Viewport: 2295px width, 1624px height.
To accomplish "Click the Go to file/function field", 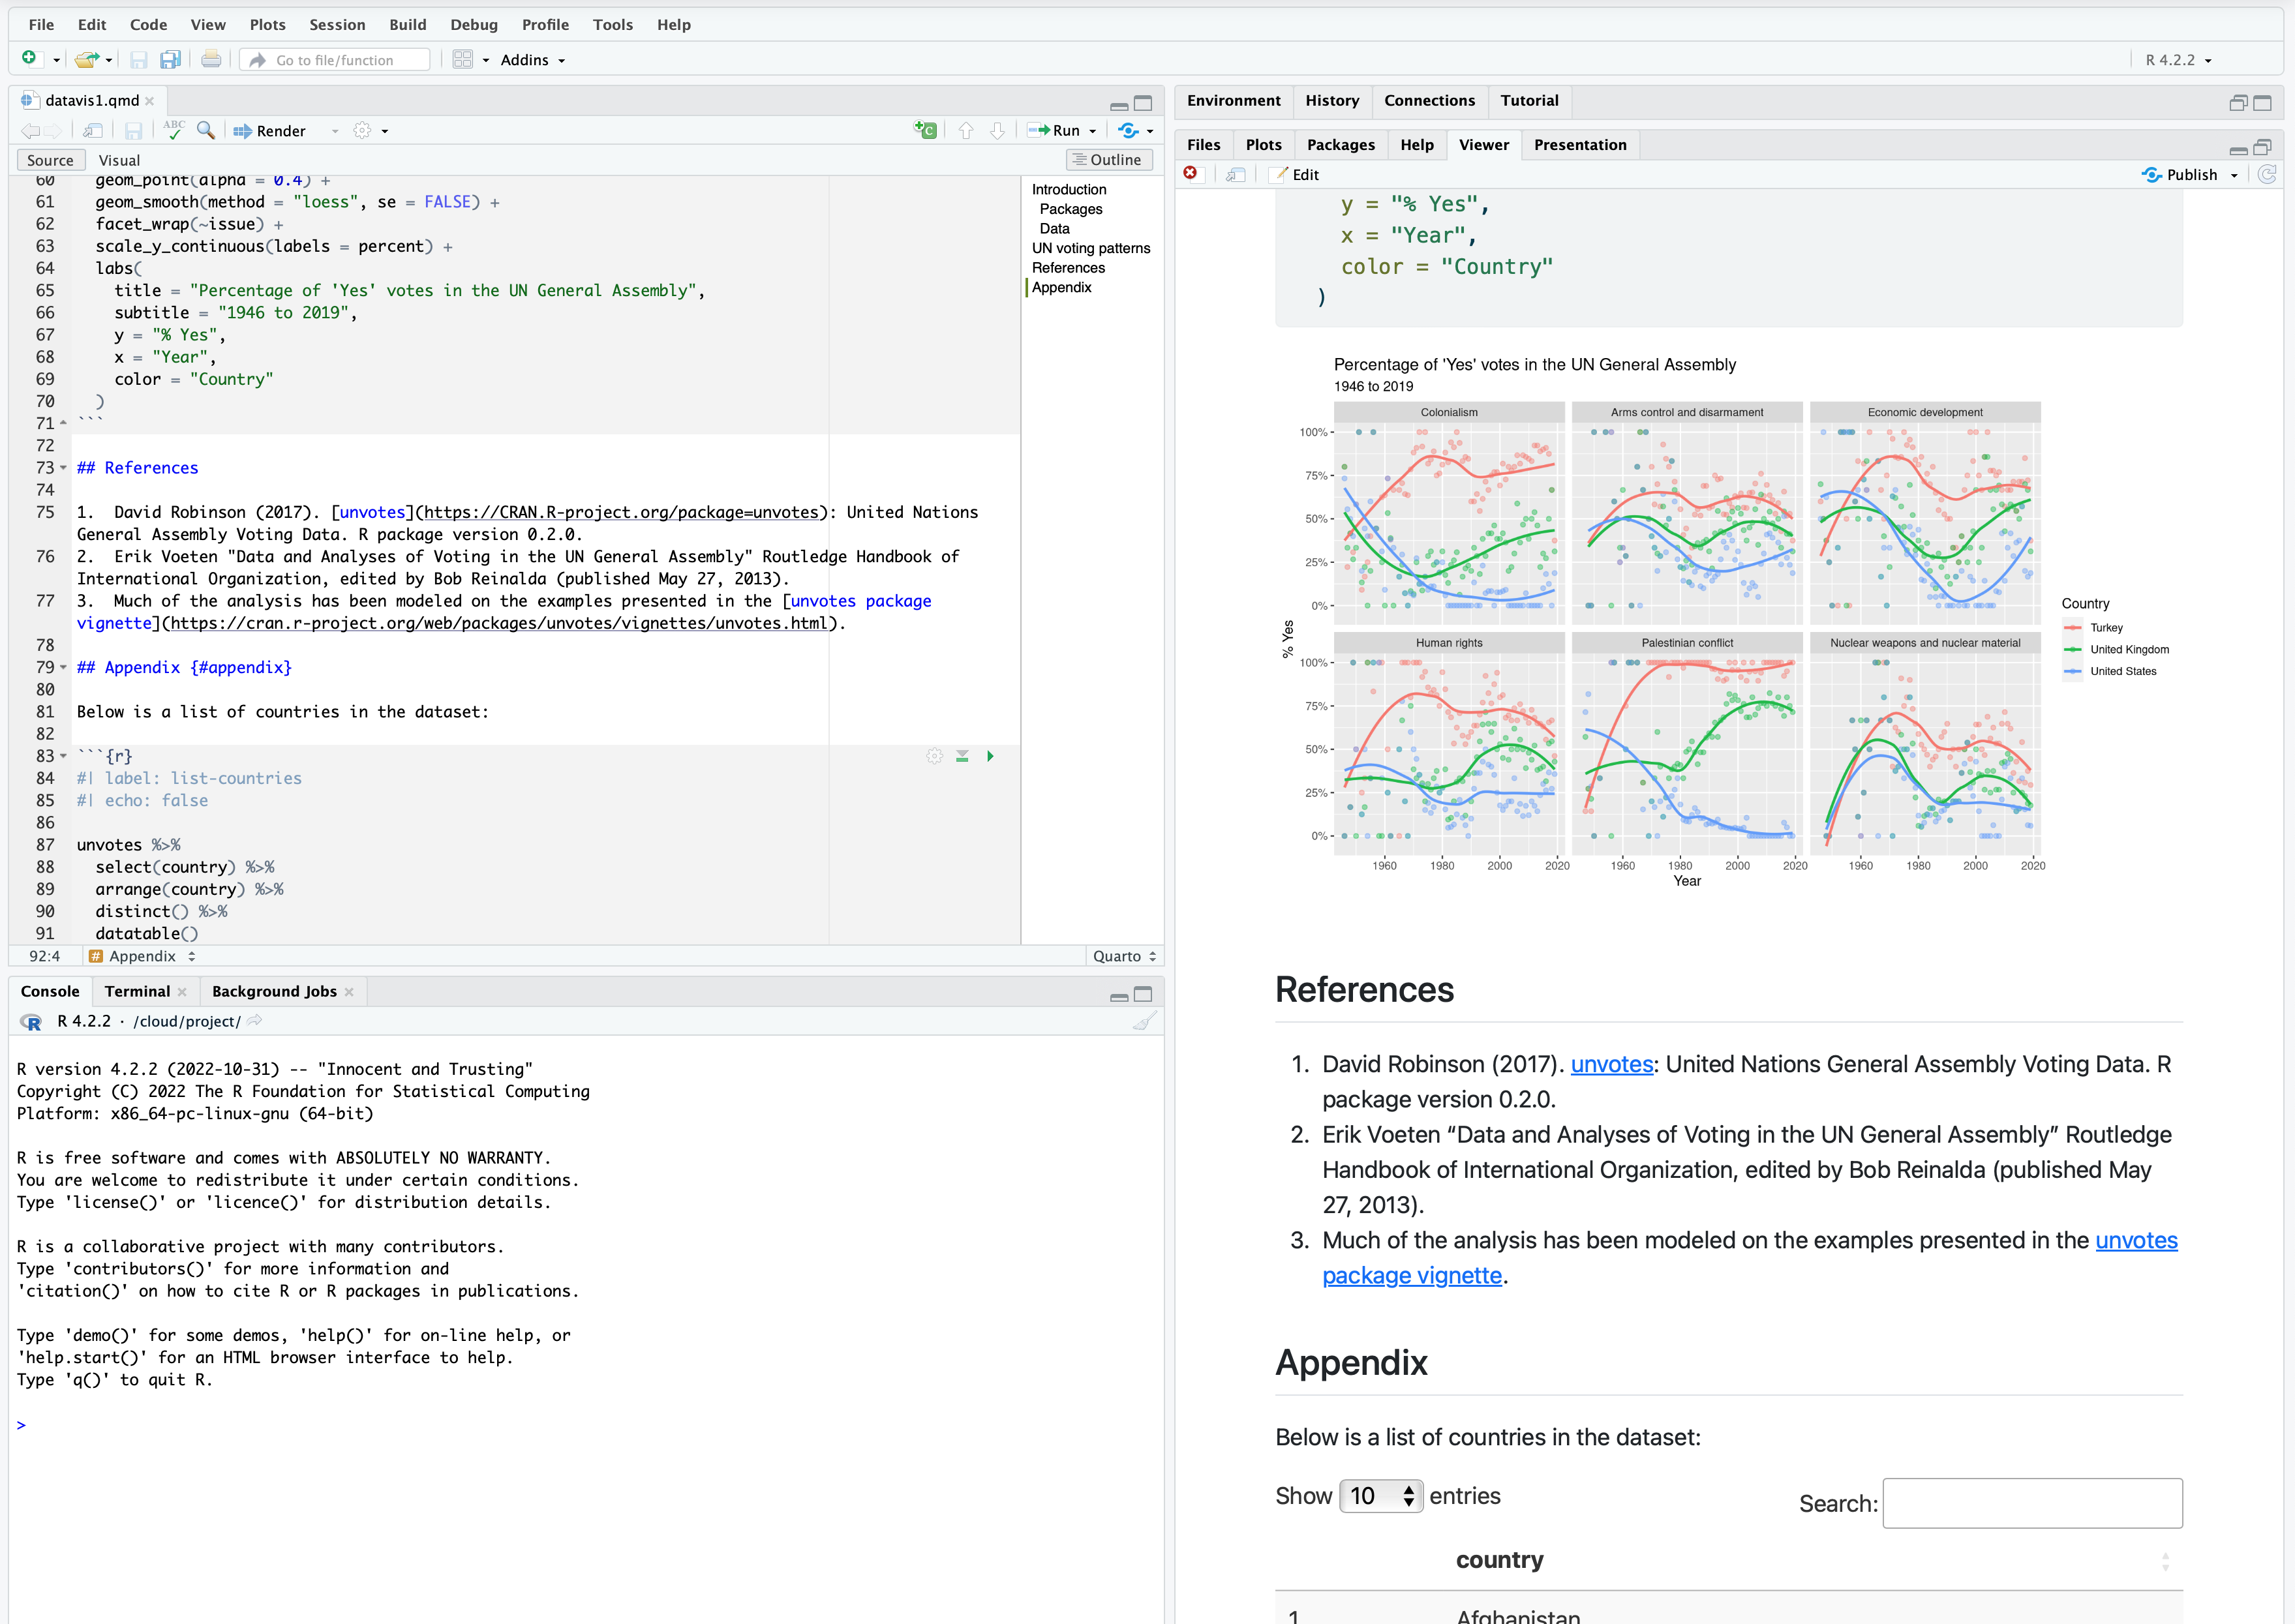I will [x=335, y=60].
